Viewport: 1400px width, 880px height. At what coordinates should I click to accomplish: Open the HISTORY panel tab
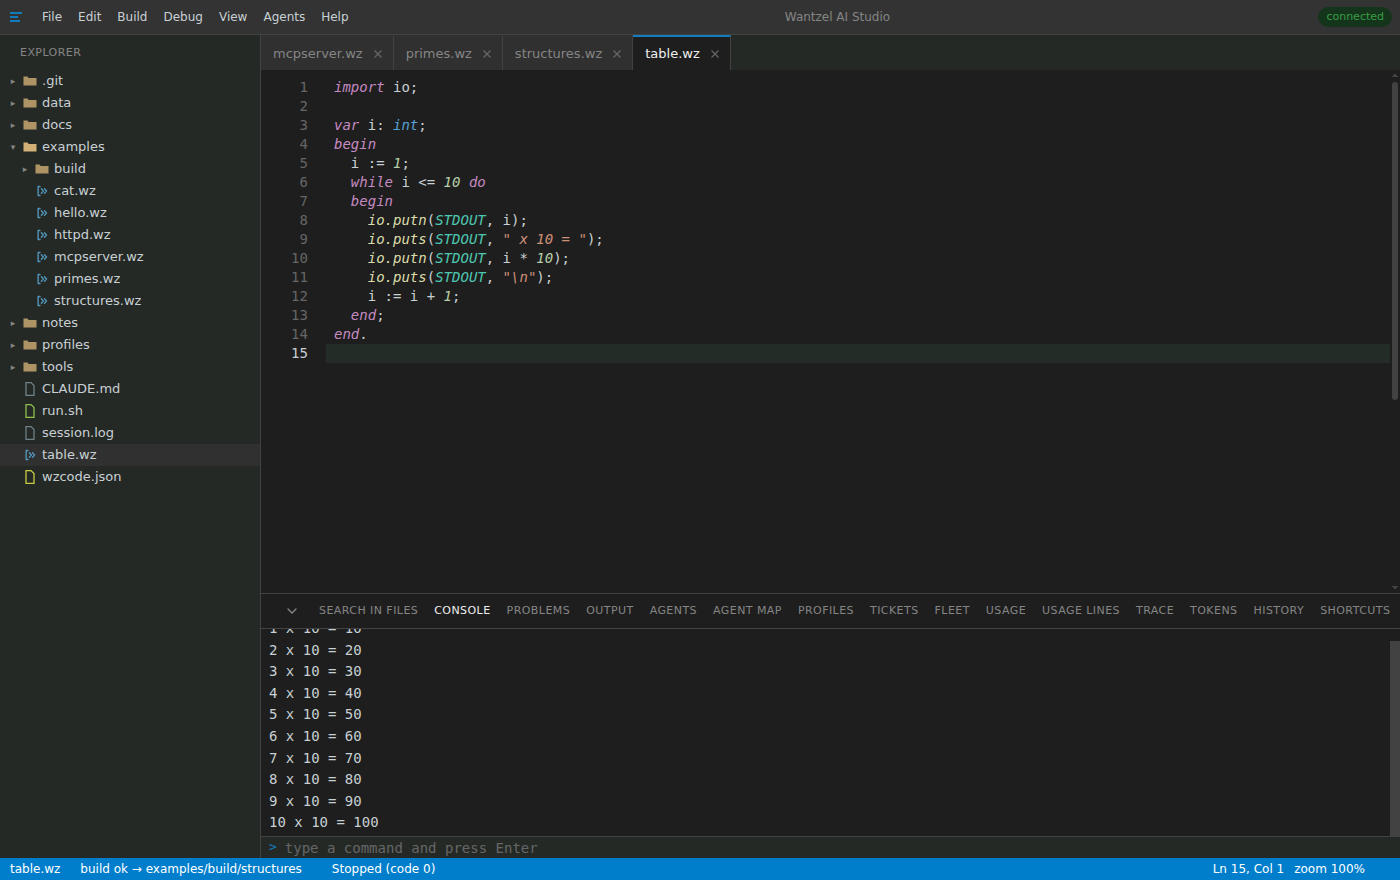[x=1279, y=610]
